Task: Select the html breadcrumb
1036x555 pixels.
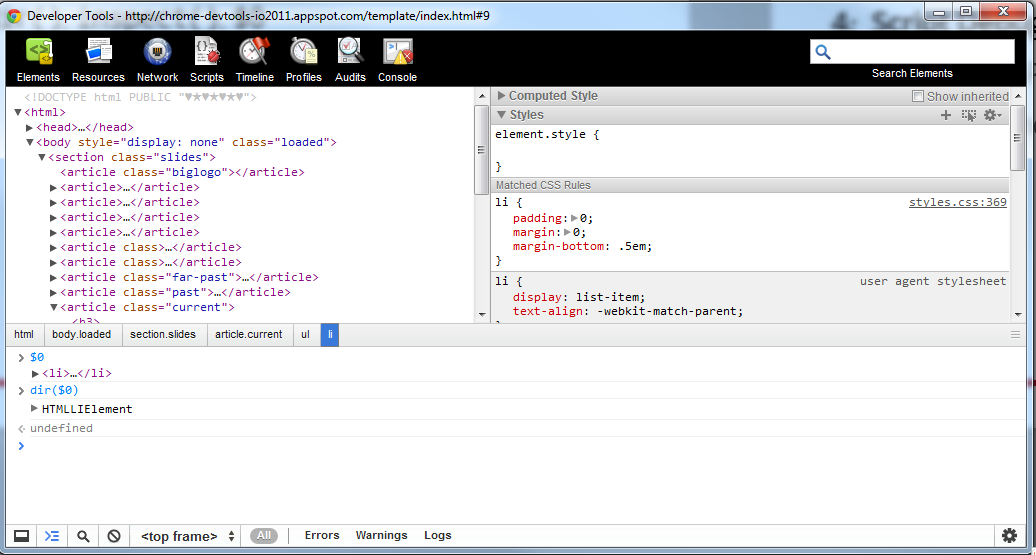Action: 24,334
